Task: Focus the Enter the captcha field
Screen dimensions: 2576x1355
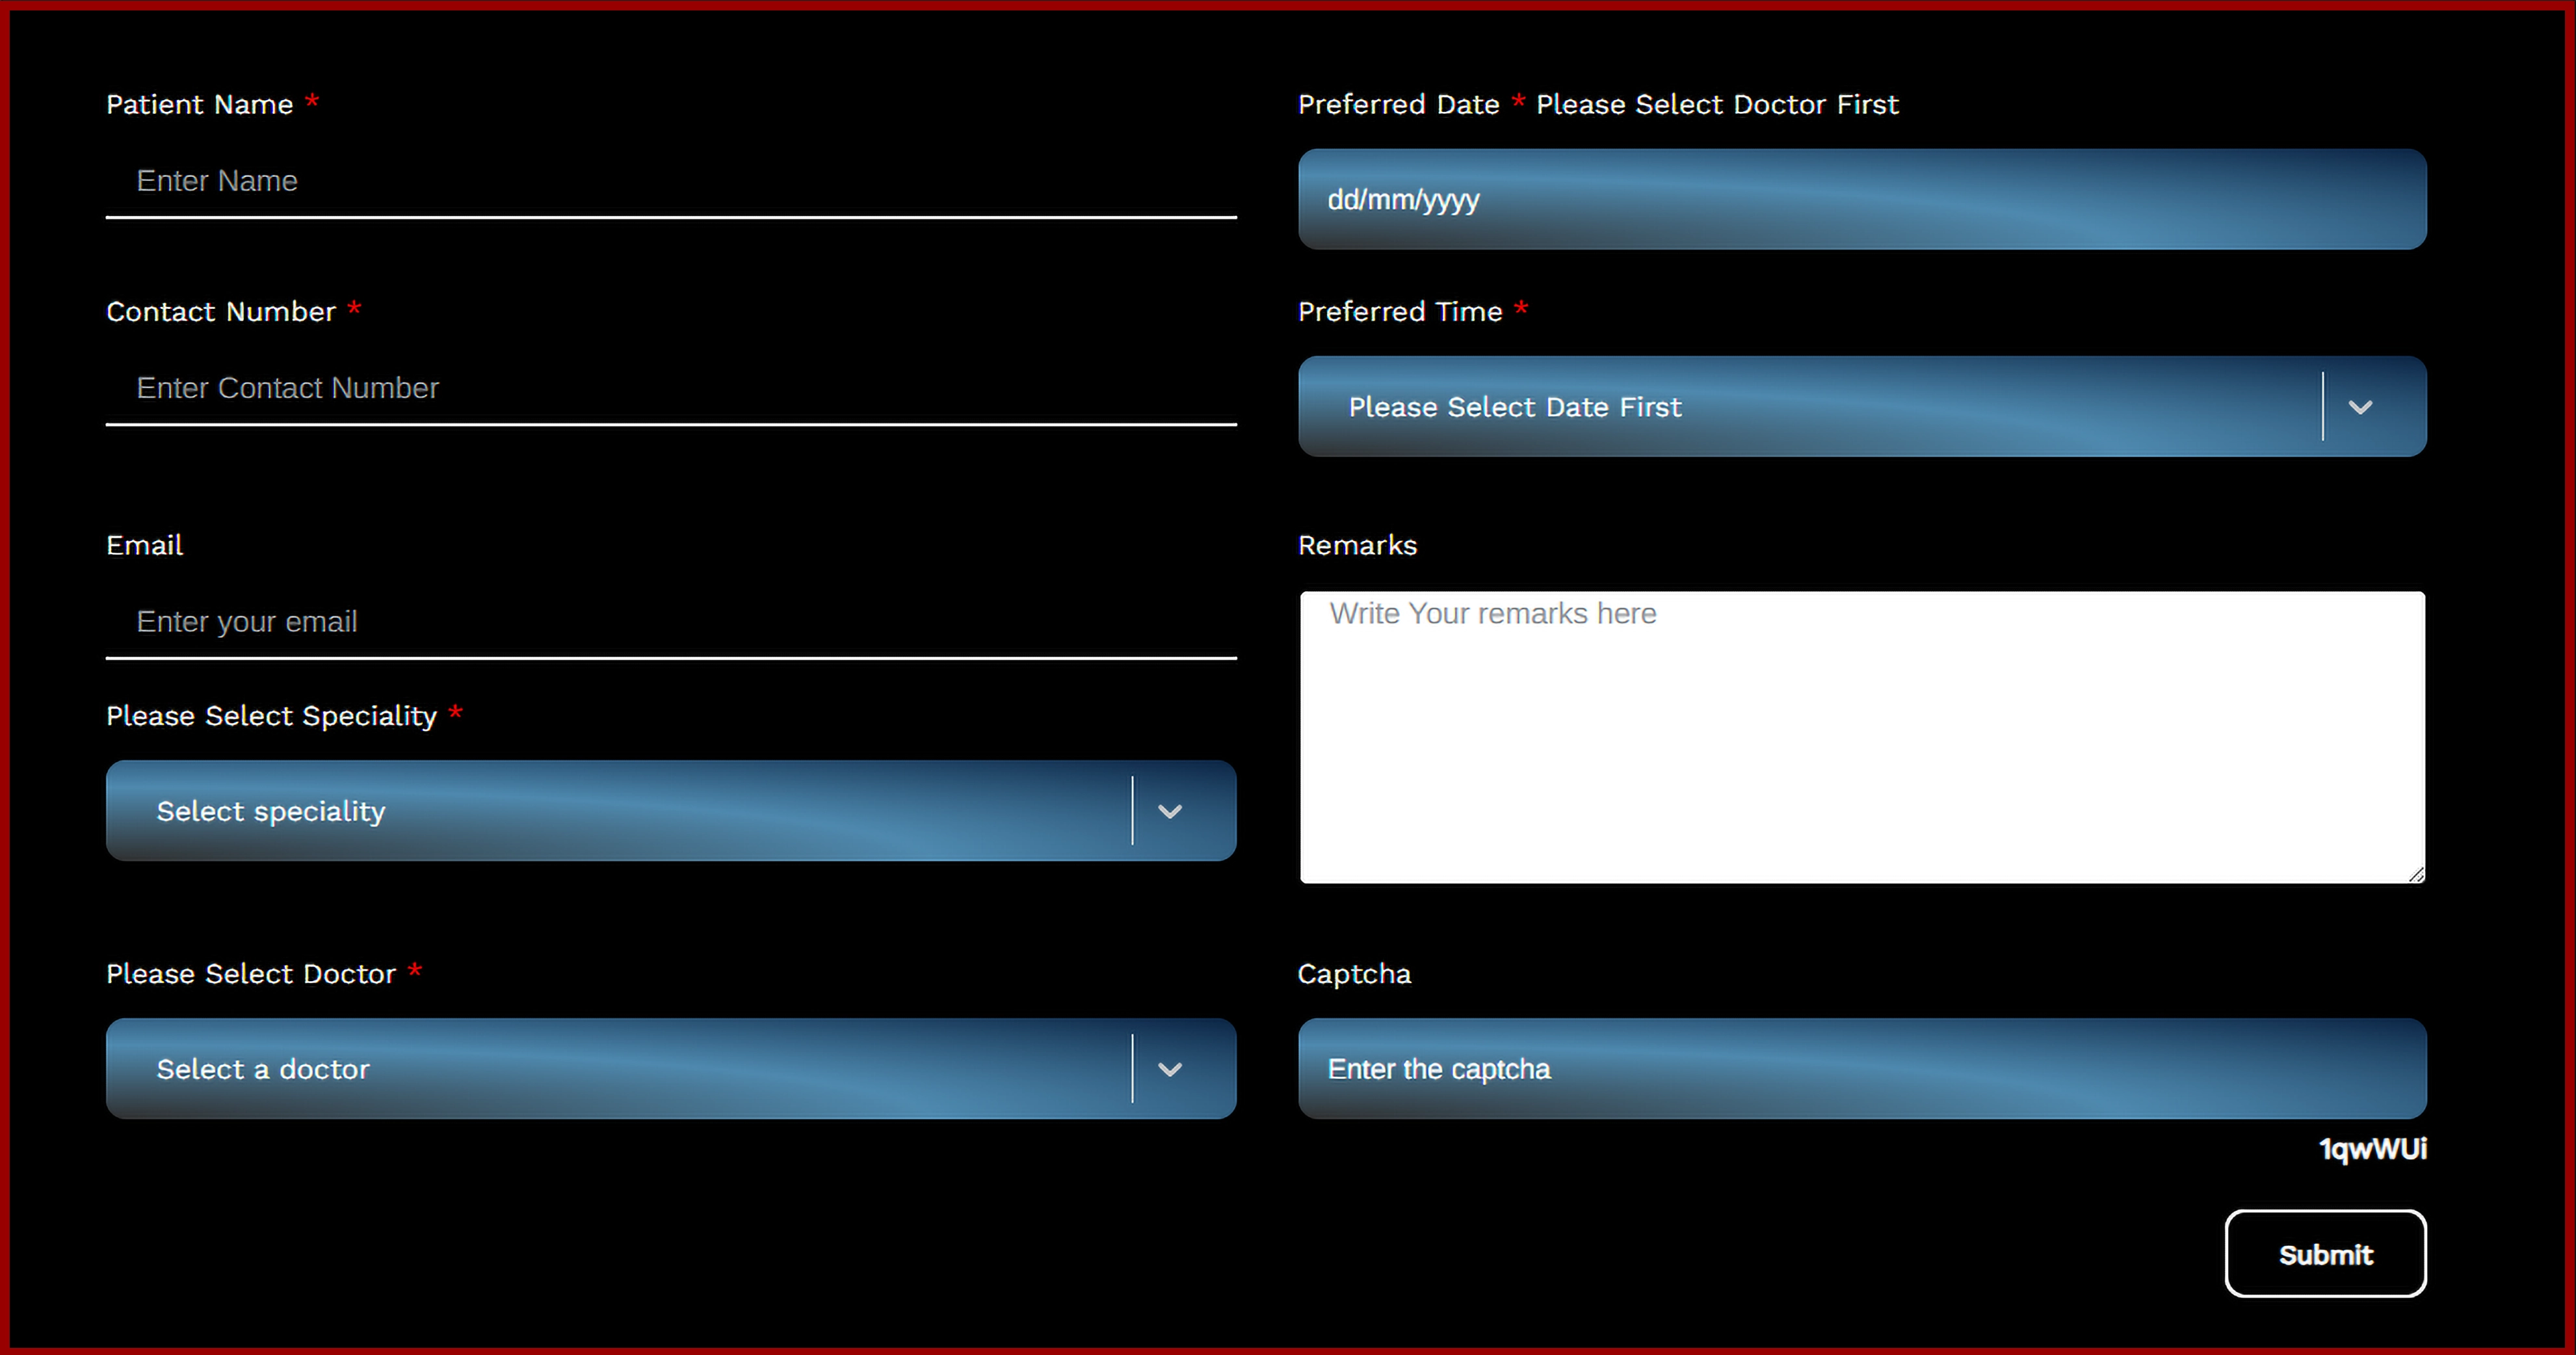Action: pos(1861,1069)
